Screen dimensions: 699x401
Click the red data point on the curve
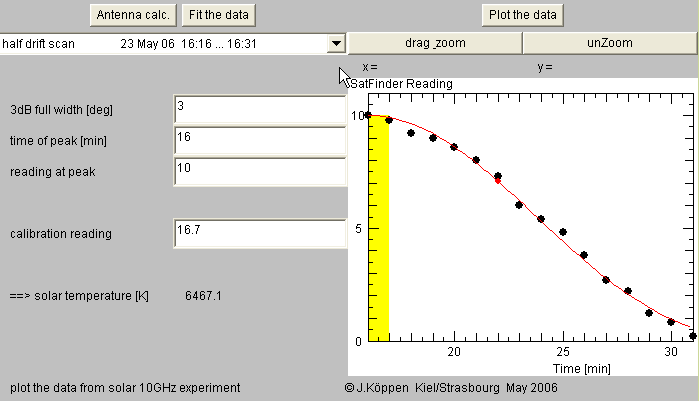[498, 181]
